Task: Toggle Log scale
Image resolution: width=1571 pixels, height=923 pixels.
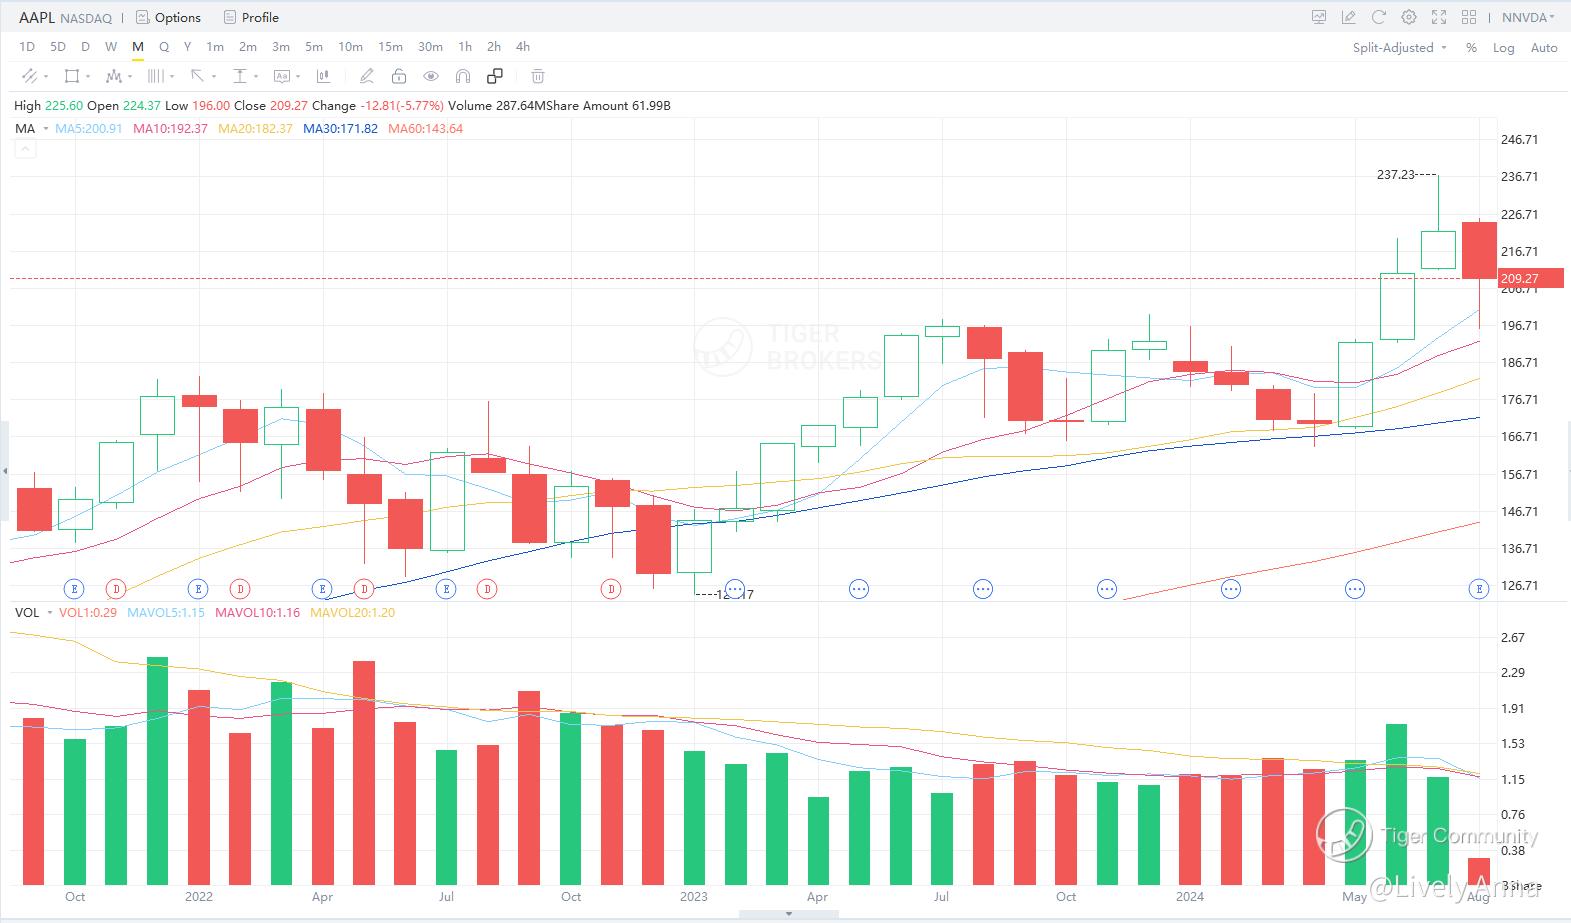Action: point(1504,47)
